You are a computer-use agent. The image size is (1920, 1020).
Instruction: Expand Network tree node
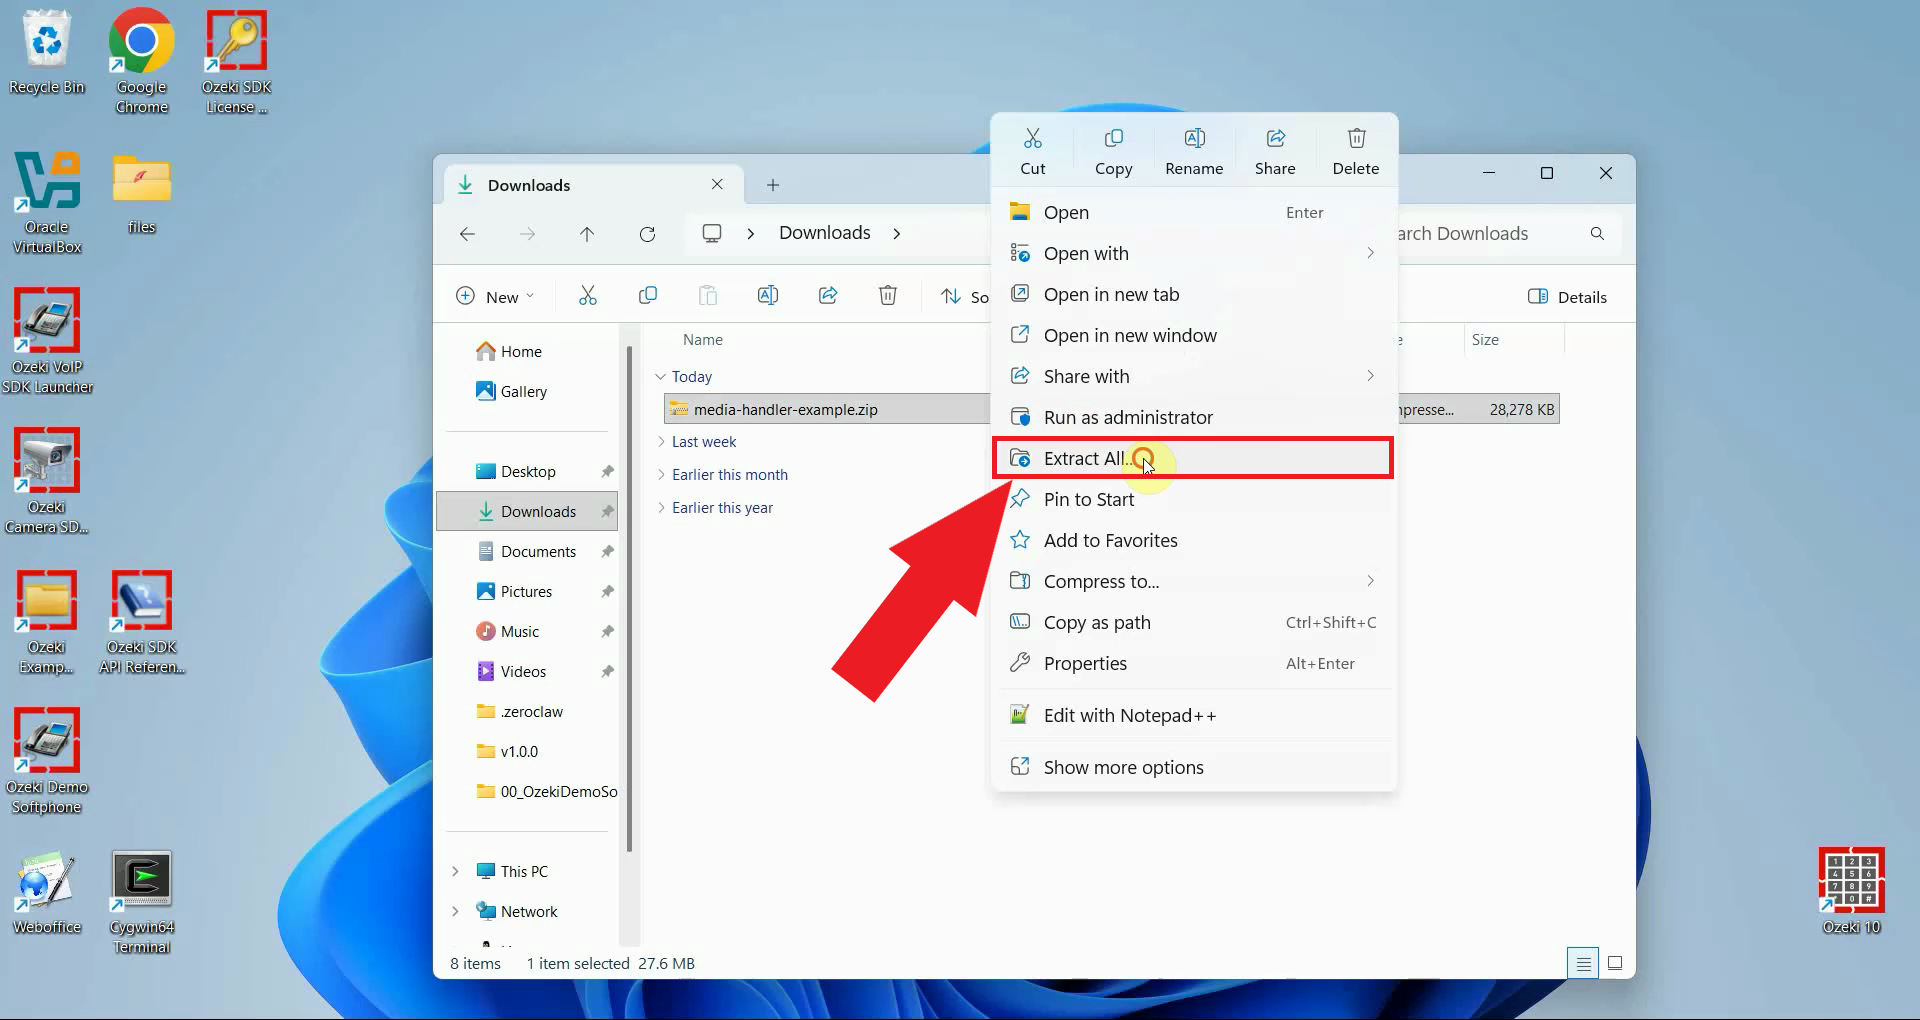tap(455, 911)
